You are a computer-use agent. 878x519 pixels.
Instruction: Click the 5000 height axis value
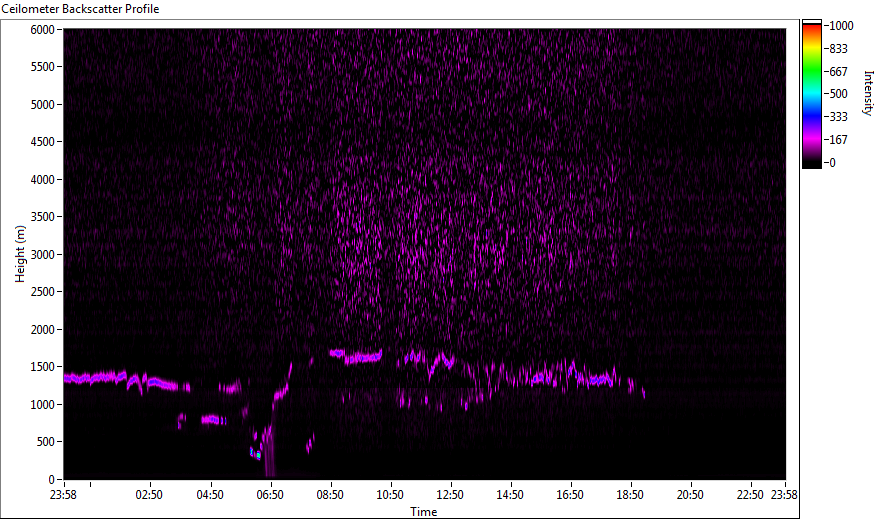tap(43, 105)
